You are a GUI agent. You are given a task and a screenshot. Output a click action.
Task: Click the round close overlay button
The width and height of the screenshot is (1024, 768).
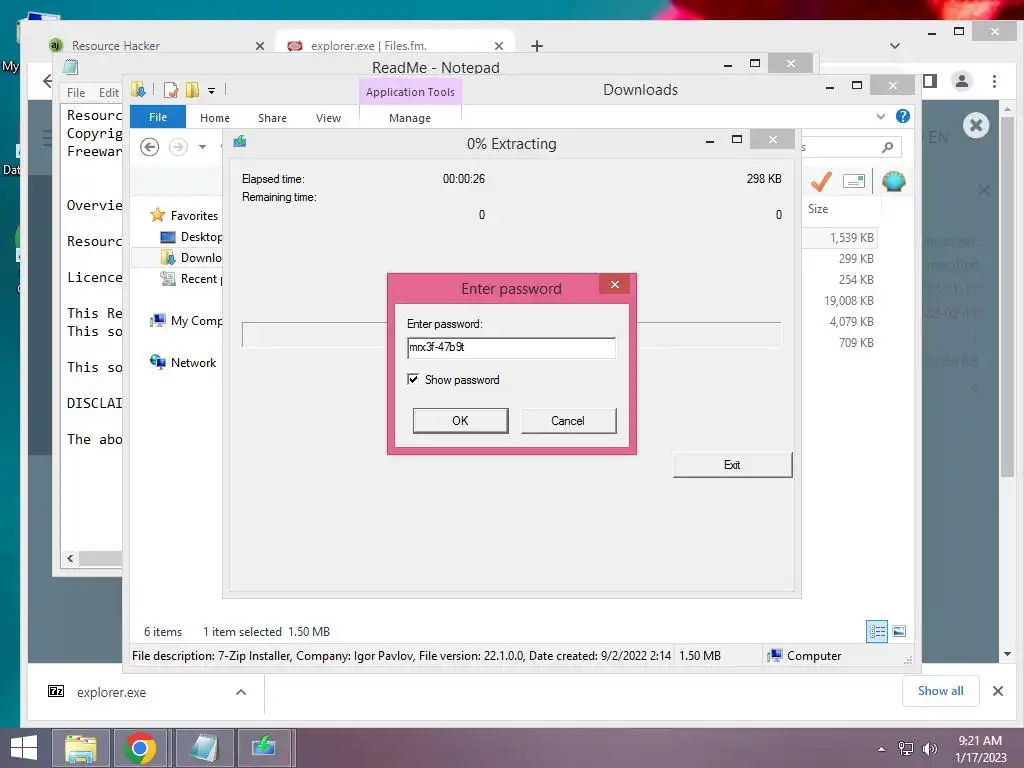(976, 125)
